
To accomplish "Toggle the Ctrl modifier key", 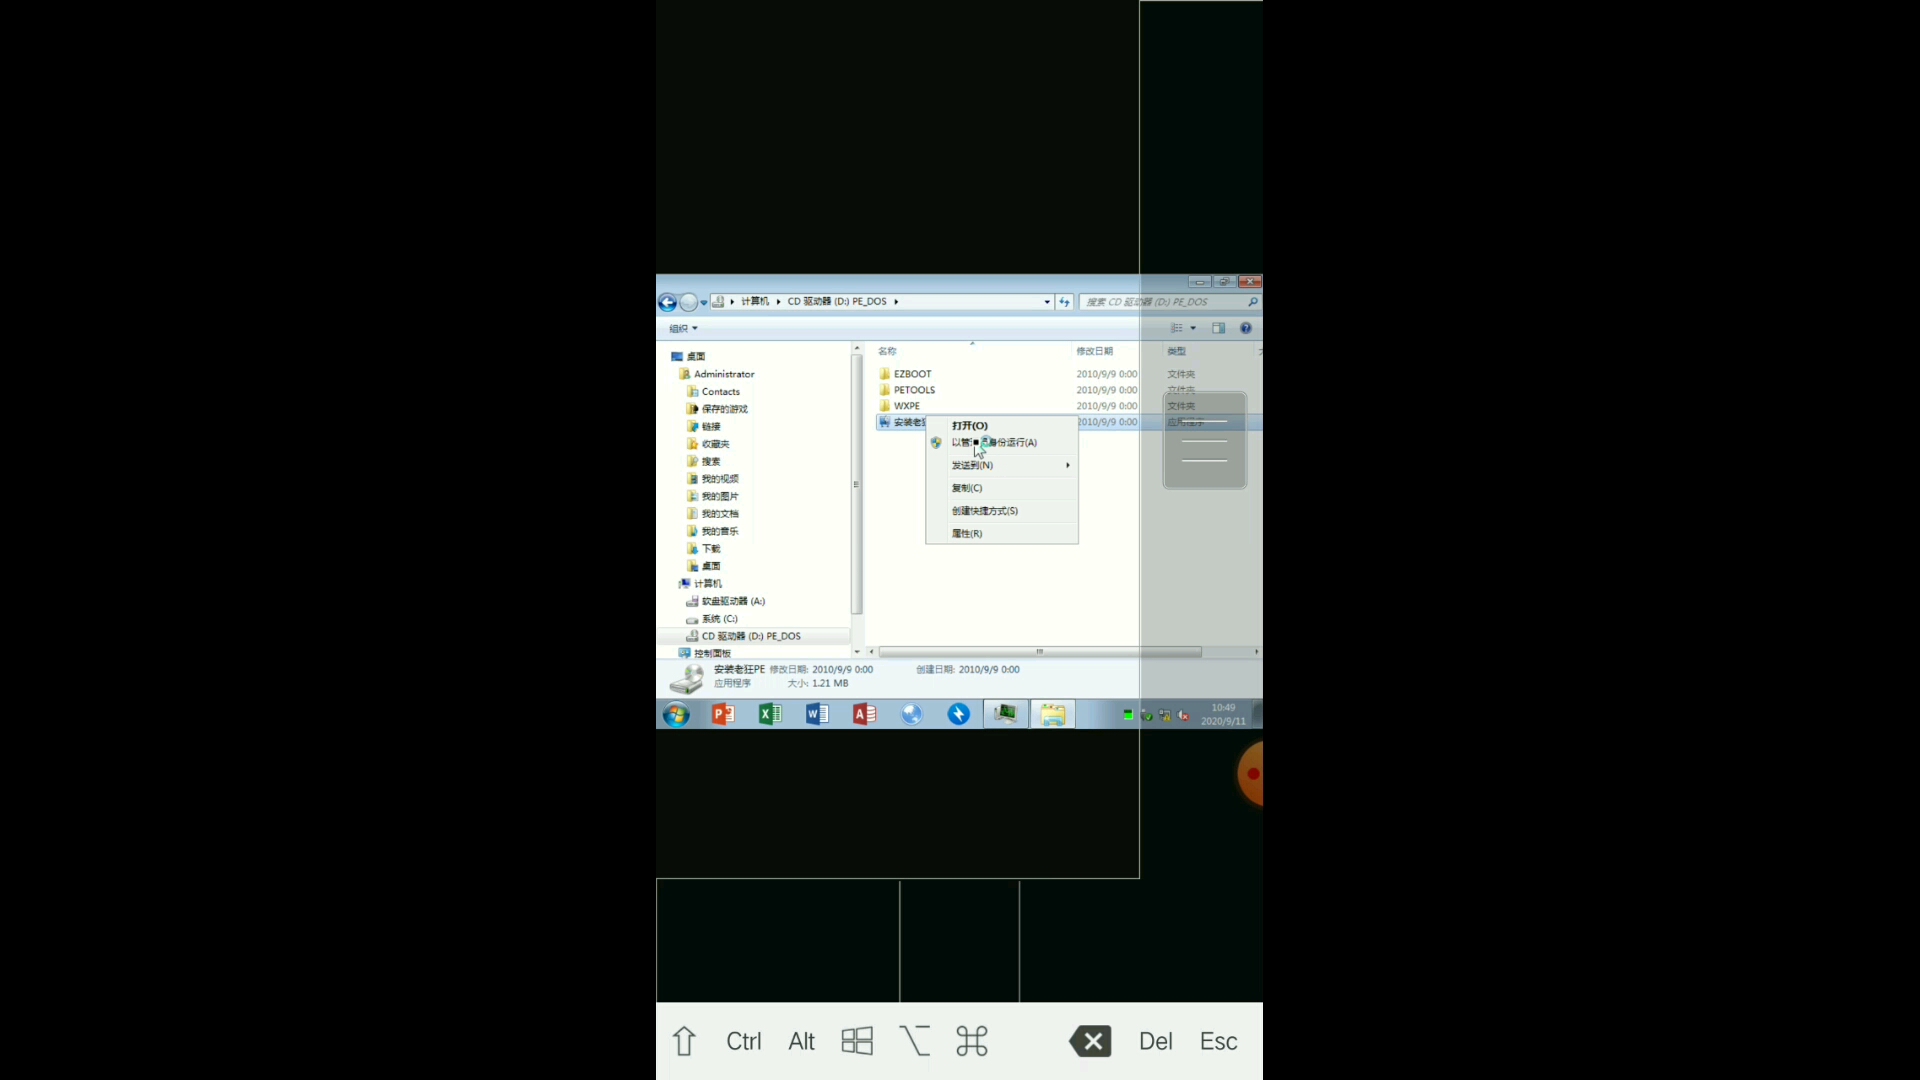I will point(743,1041).
